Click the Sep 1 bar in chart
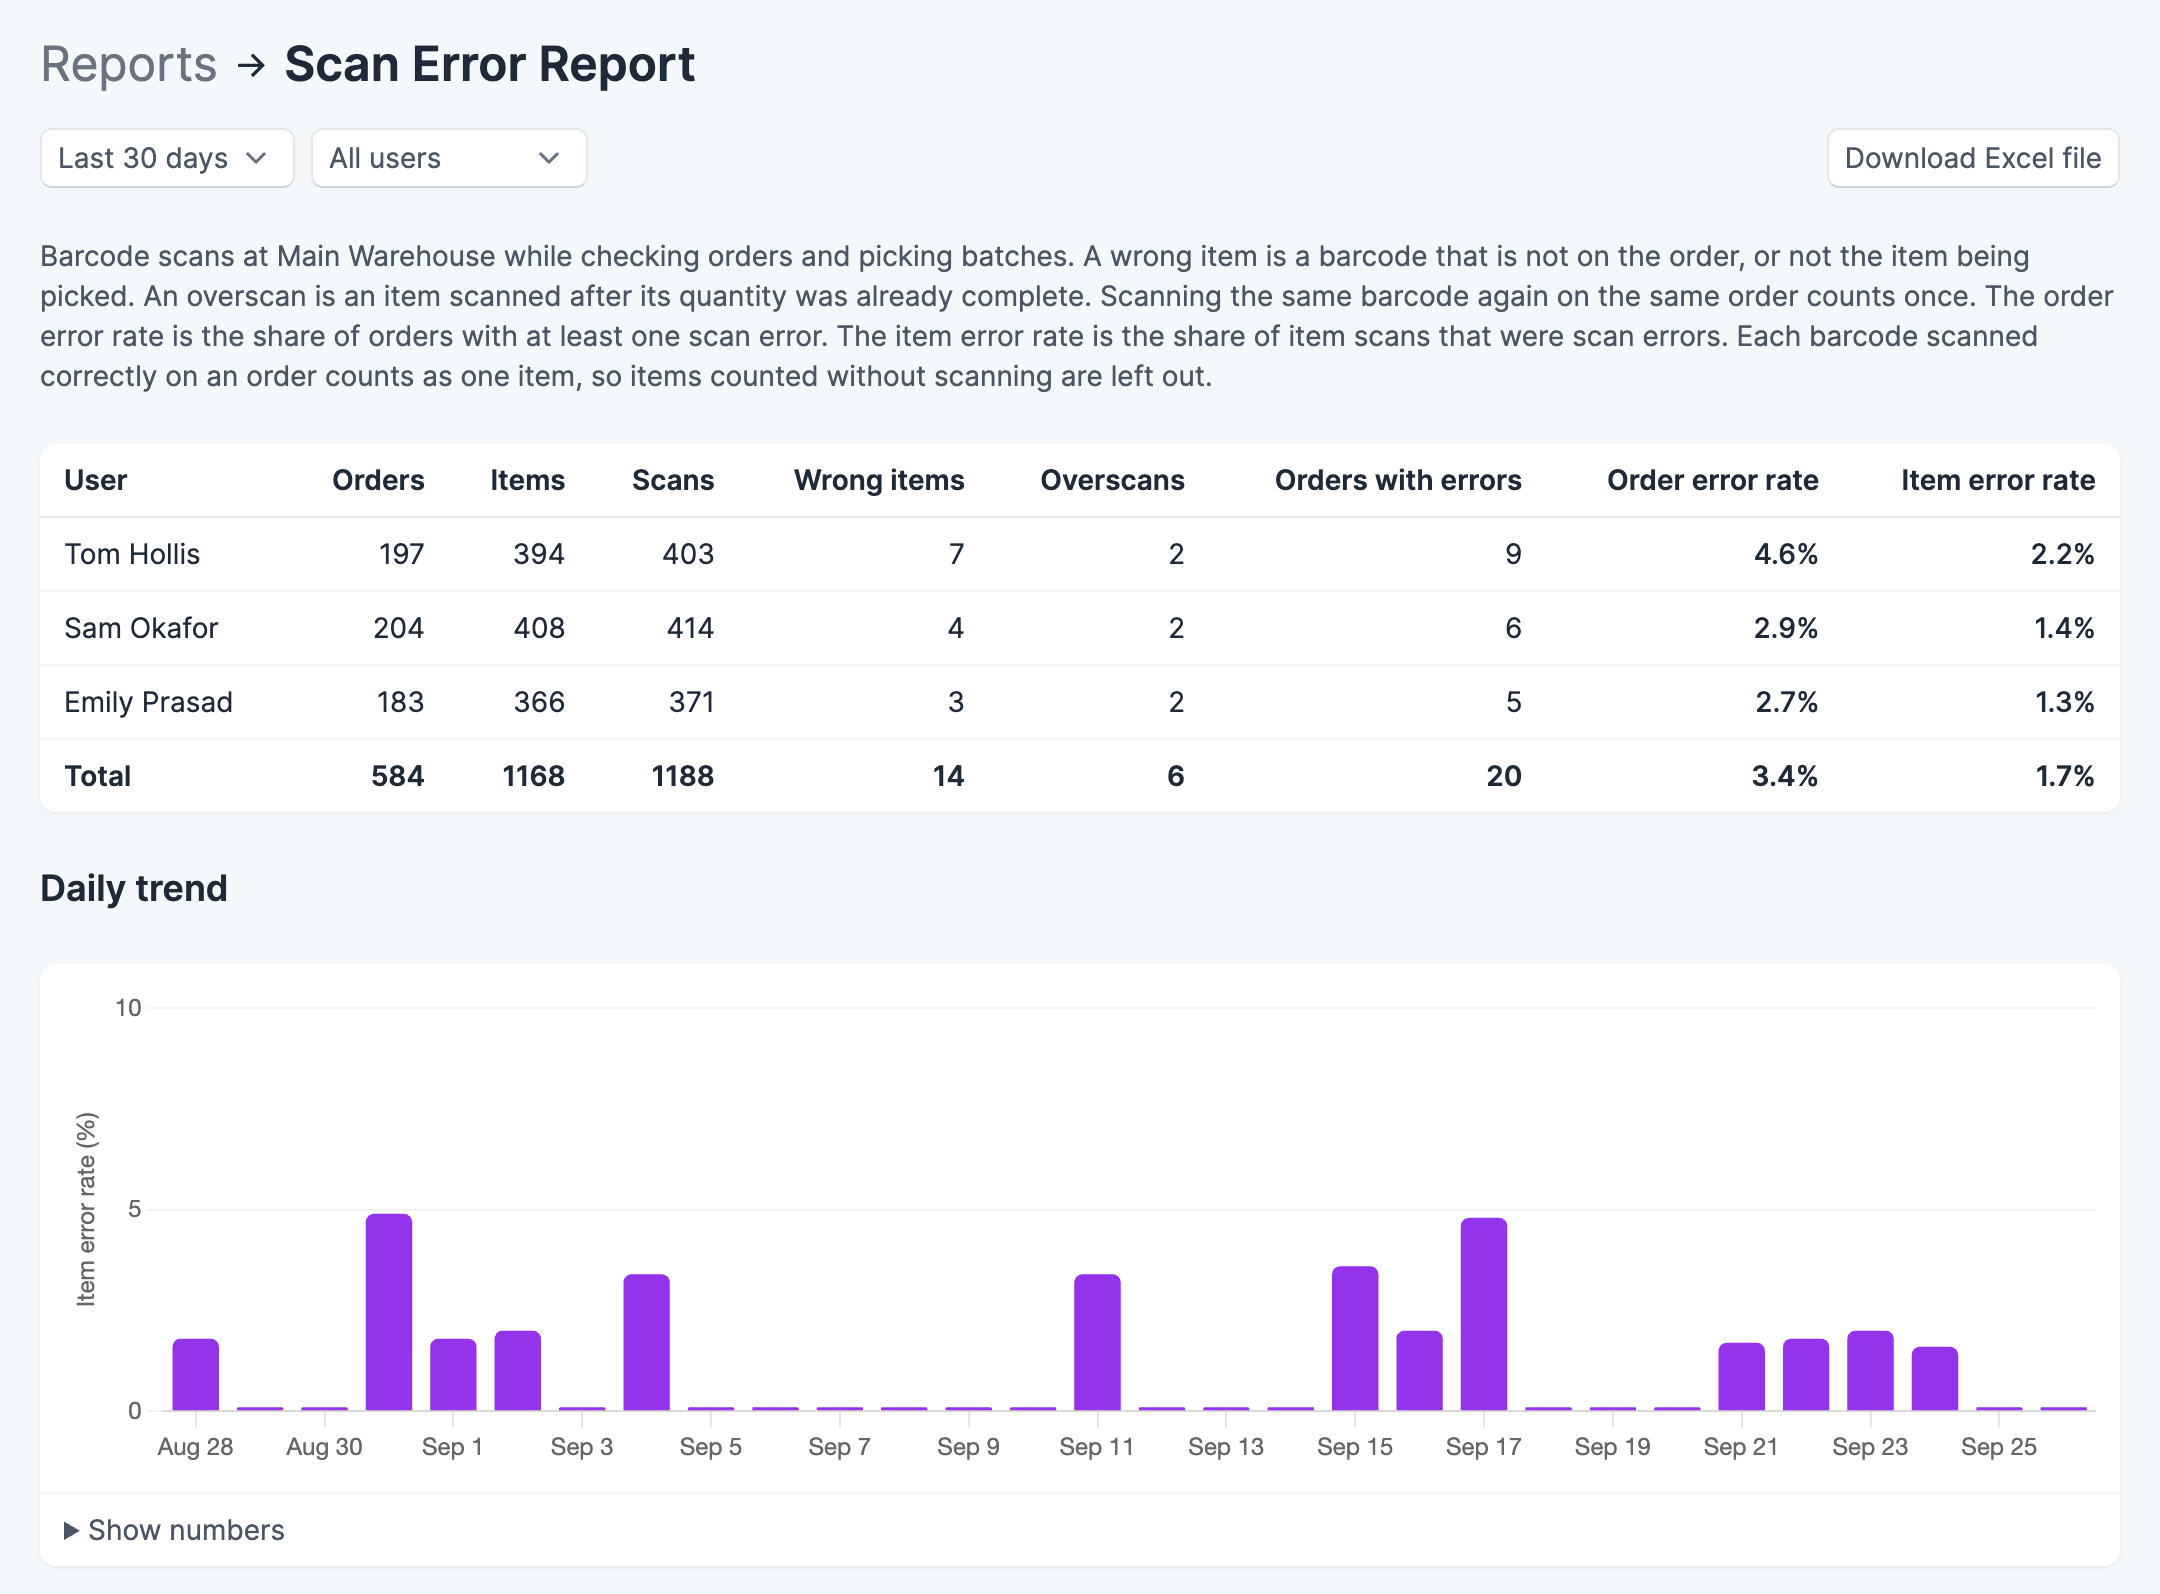Screen dimensions: 2160x1594 453,1375
